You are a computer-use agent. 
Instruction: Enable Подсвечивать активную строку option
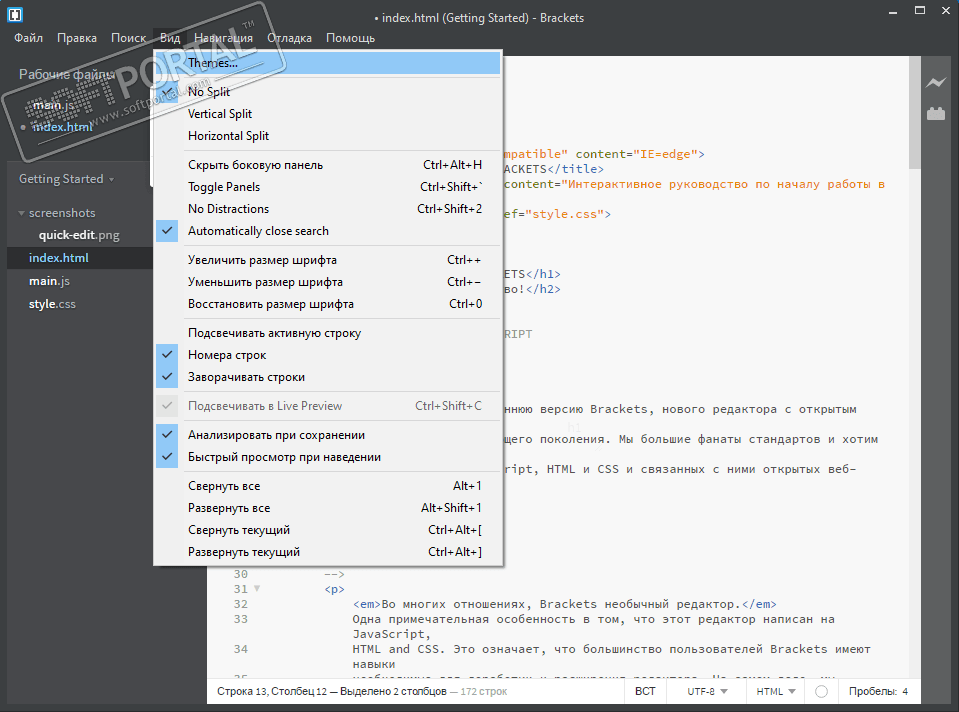[x=328, y=333]
